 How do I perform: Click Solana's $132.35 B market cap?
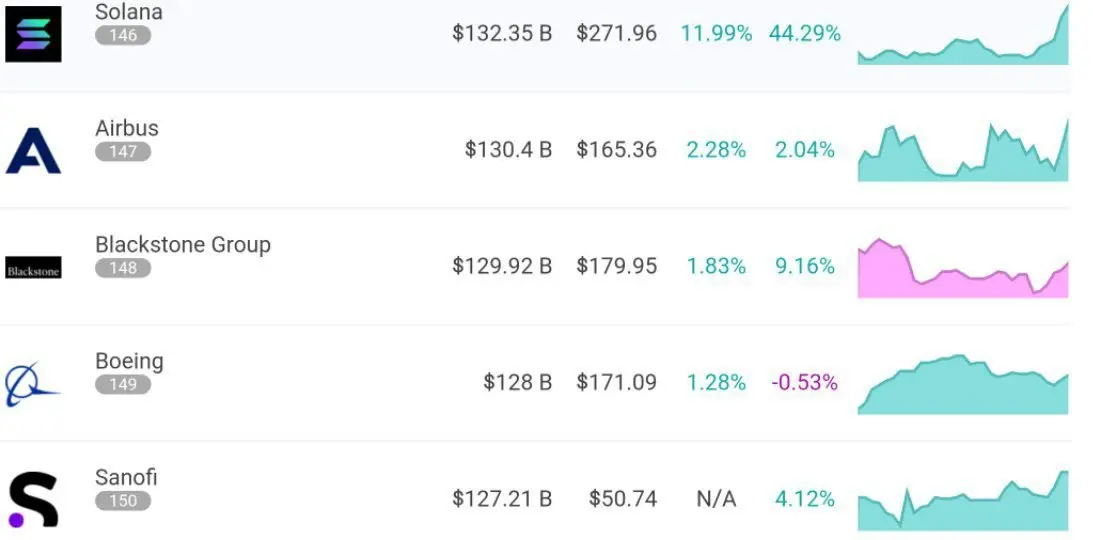click(502, 33)
